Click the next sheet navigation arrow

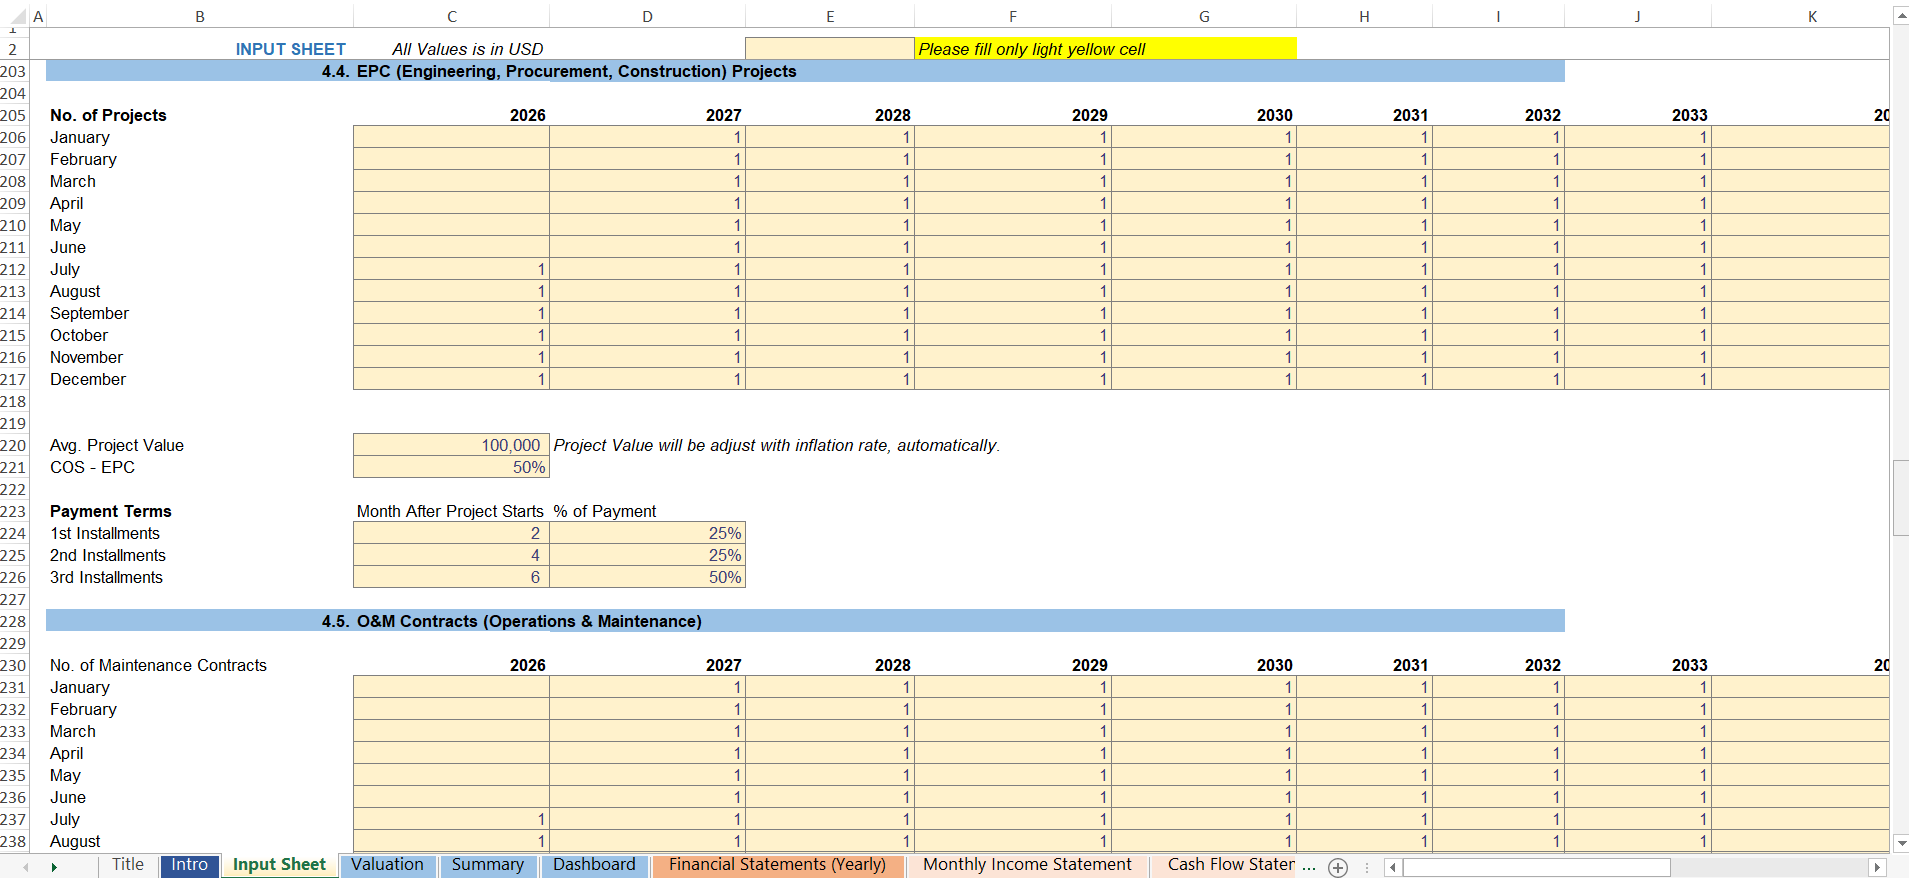coord(54,867)
